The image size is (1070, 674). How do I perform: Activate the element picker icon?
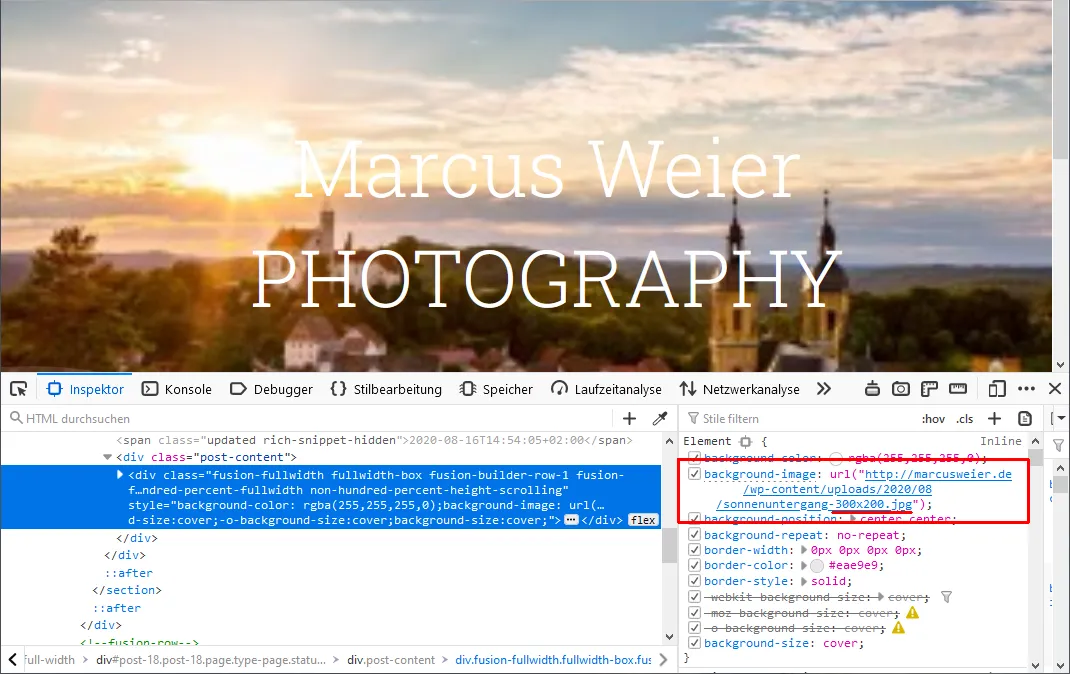click(18, 390)
